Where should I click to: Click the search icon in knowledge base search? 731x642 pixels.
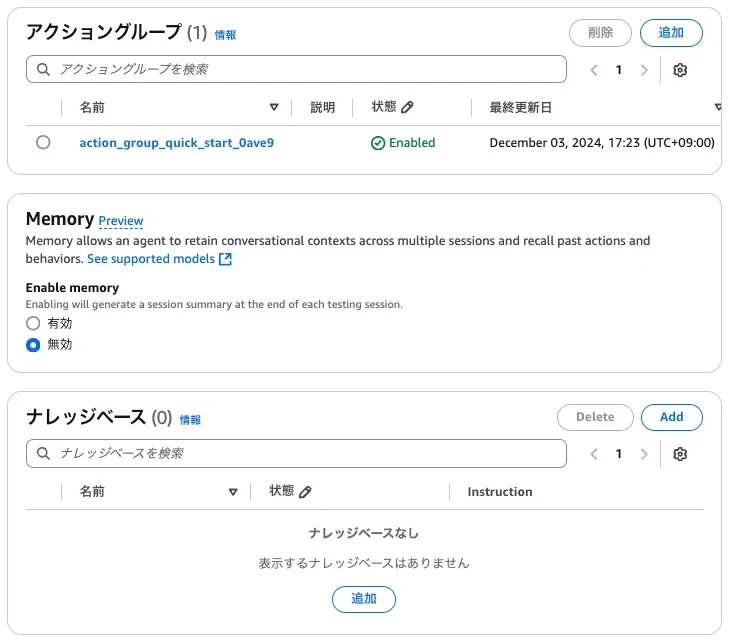pos(43,453)
